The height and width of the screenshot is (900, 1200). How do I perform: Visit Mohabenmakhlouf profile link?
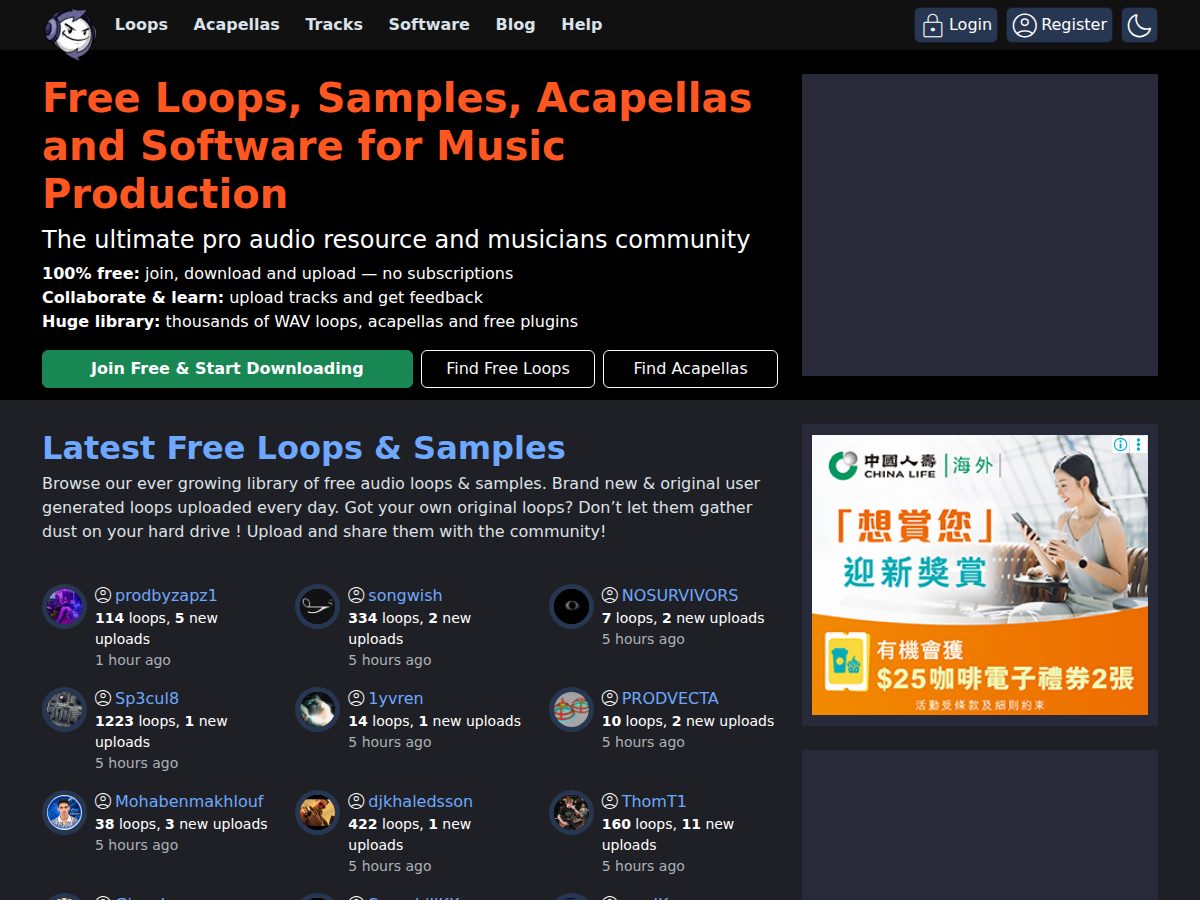pyautogui.click(x=189, y=801)
